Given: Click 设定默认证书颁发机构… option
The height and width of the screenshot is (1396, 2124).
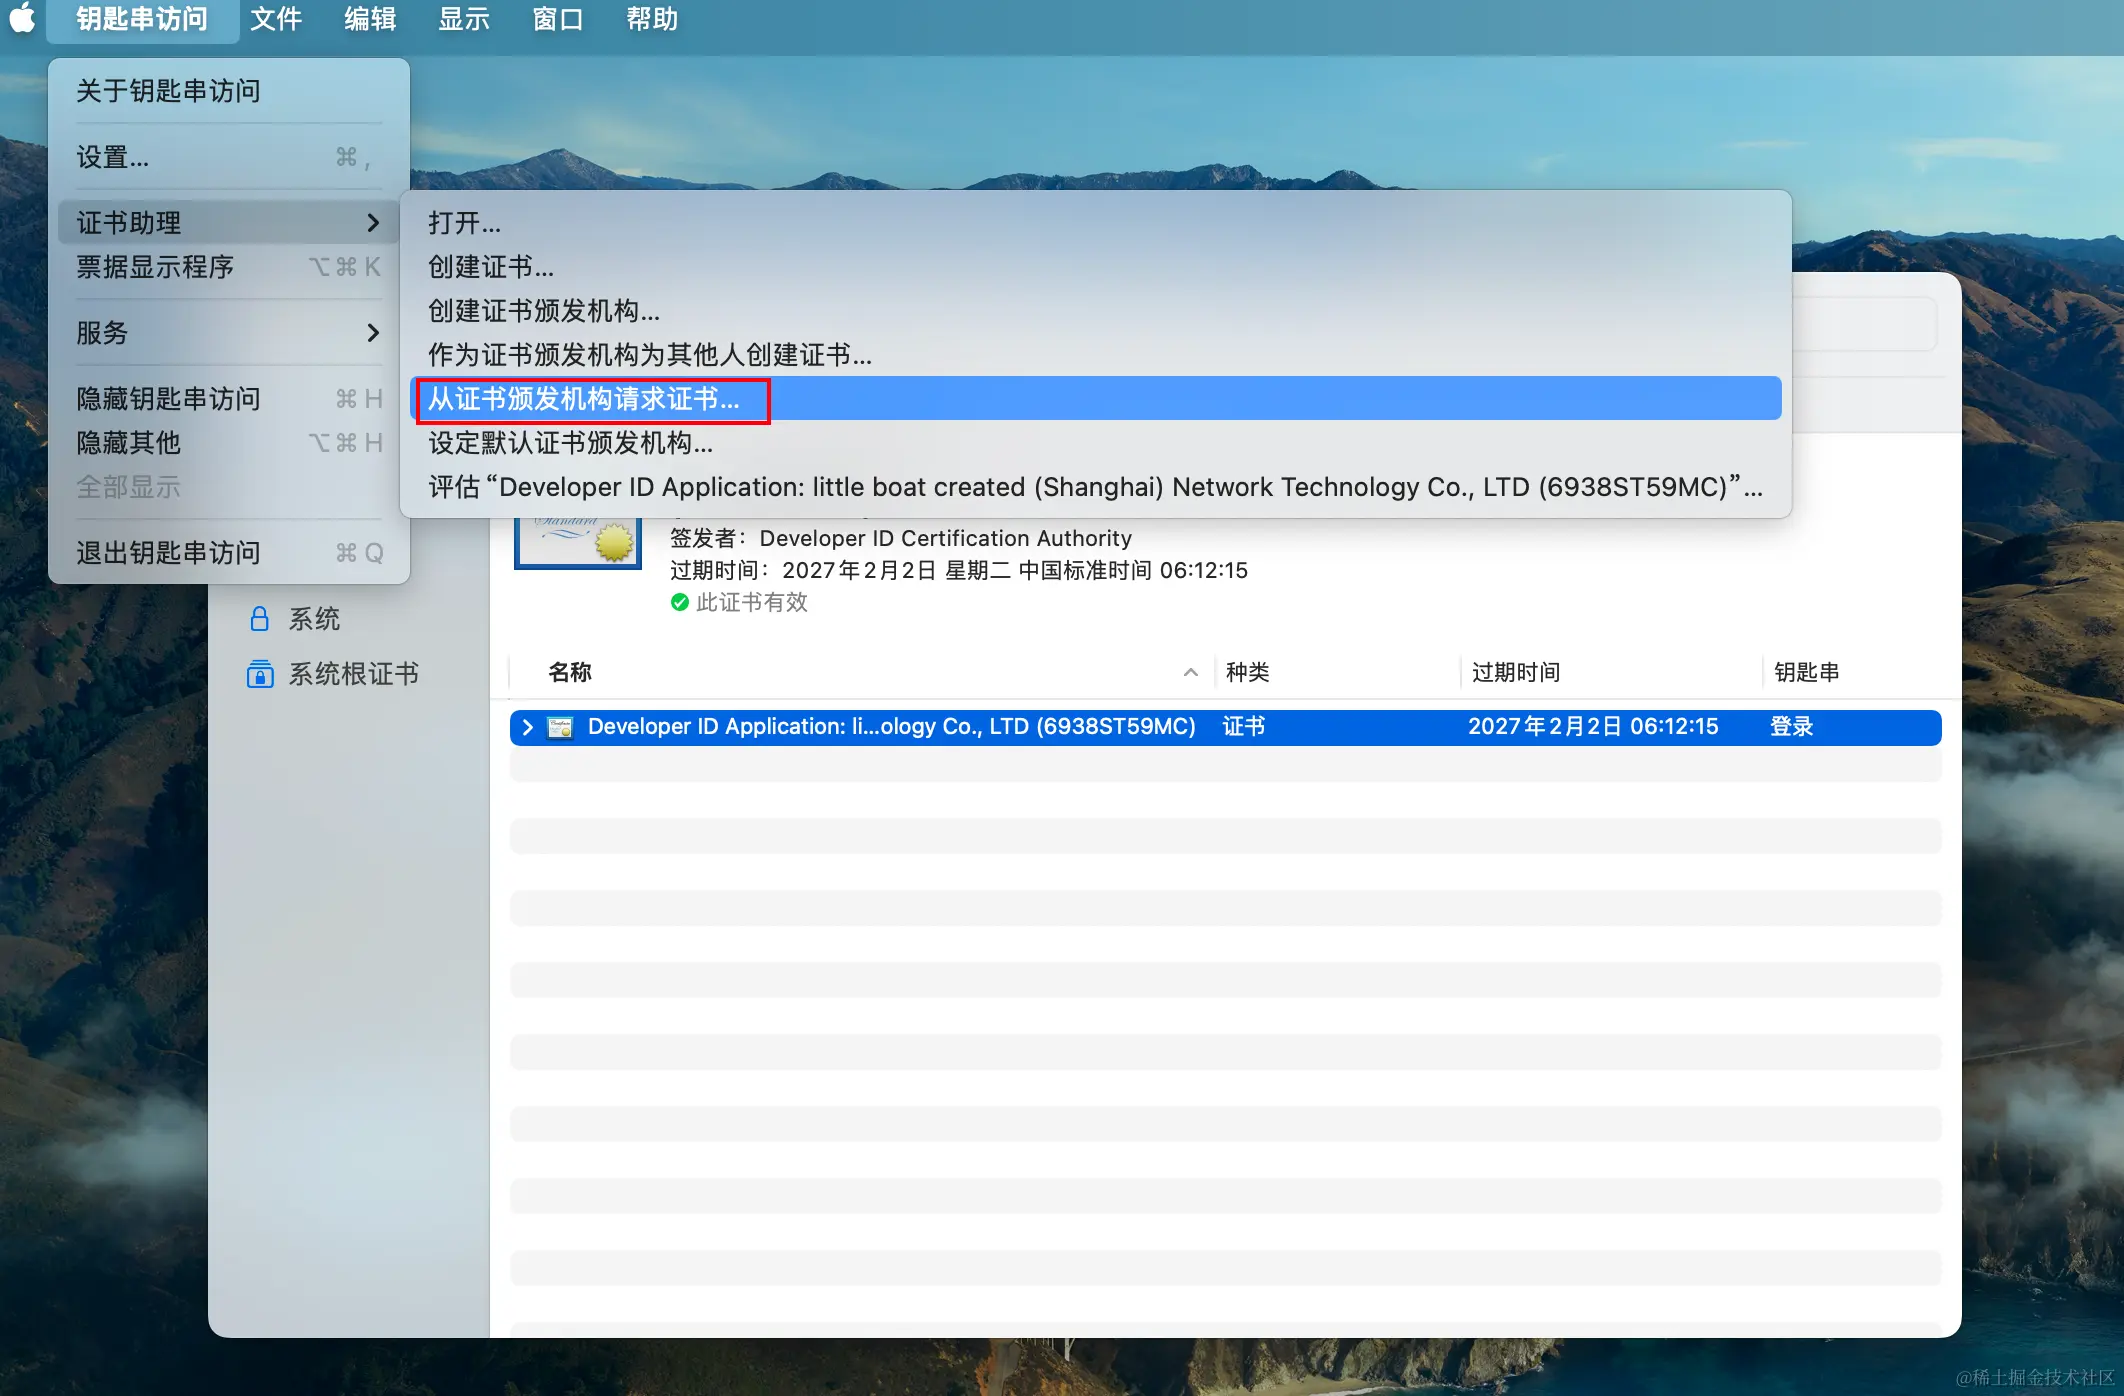Looking at the screenshot, I should tap(570, 443).
